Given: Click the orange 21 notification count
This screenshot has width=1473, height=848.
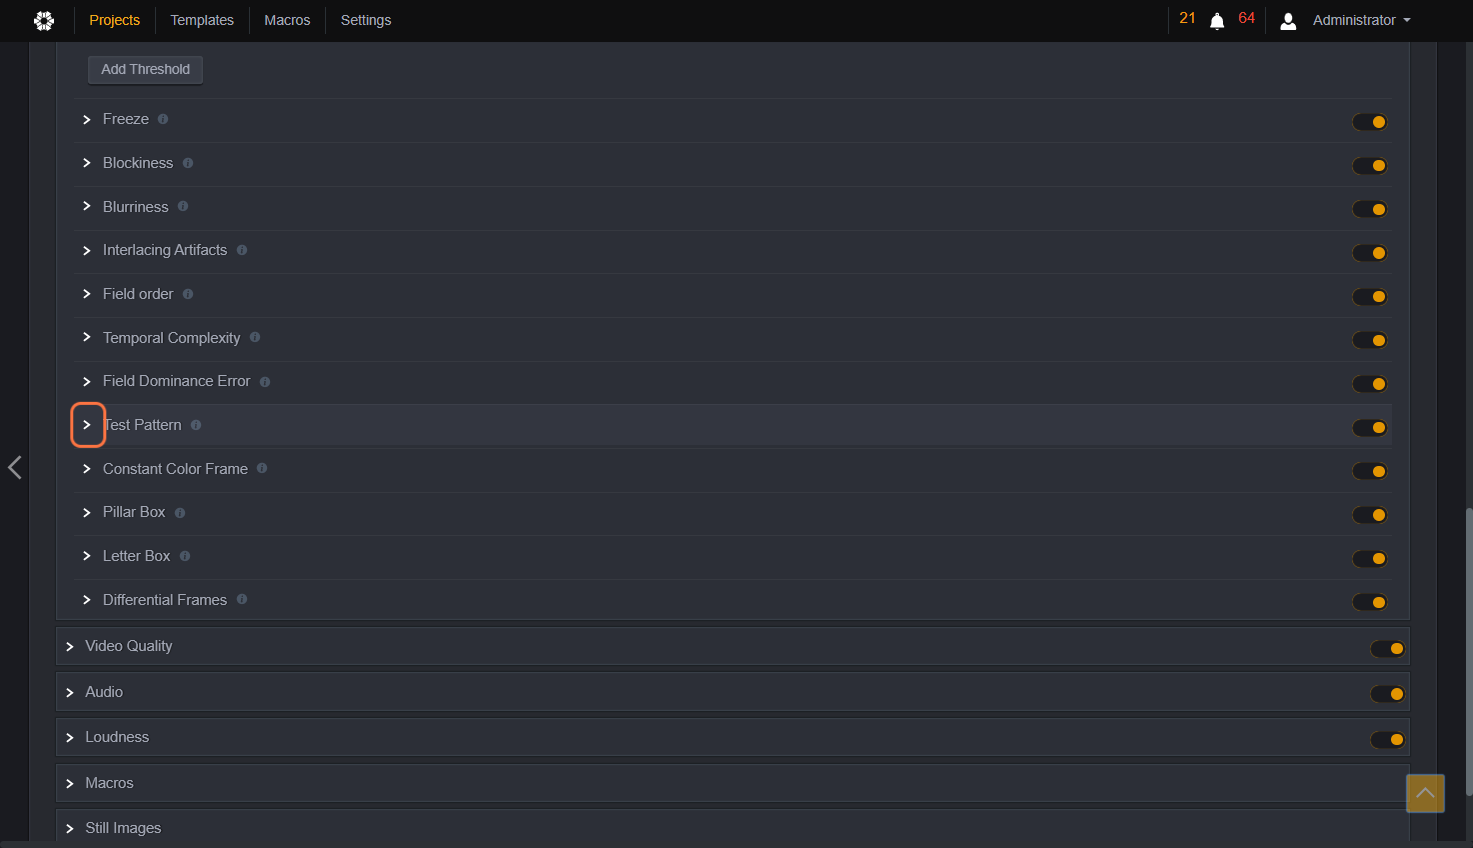Looking at the screenshot, I should pos(1187,18).
